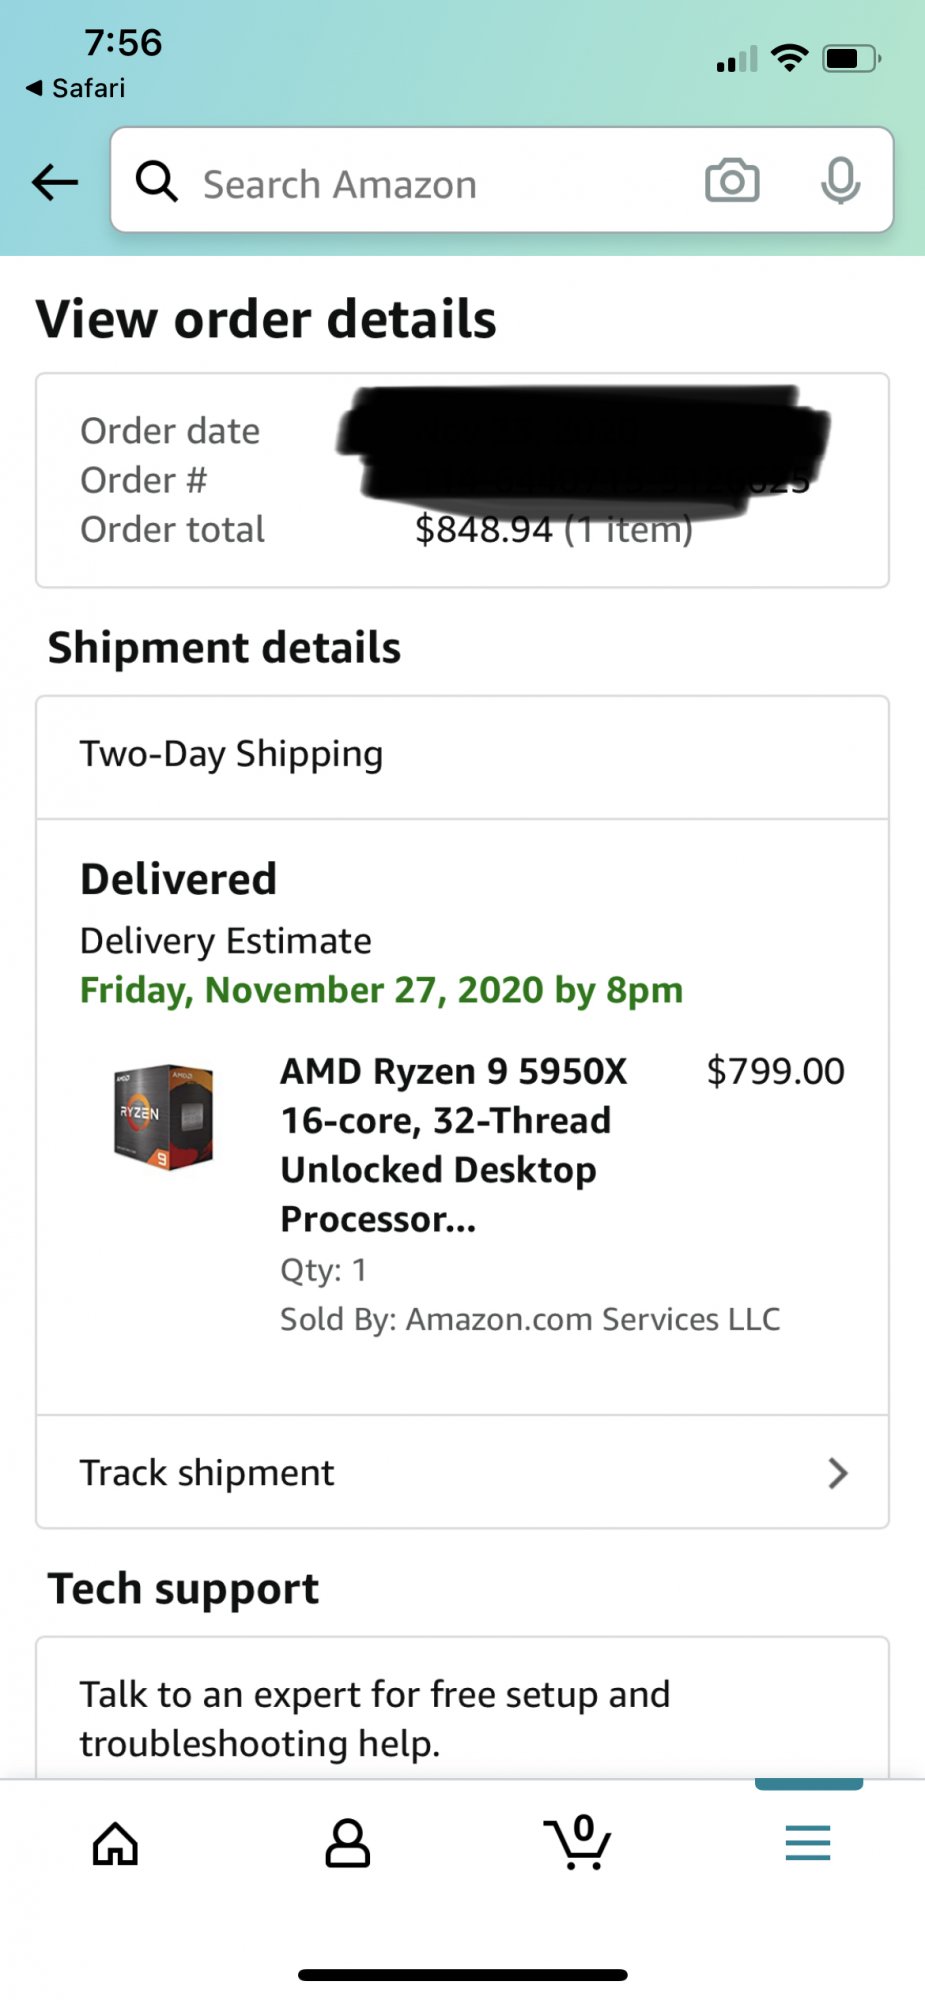Tap the $799.00 item price
This screenshot has height=2000, width=925.
[x=775, y=1071]
